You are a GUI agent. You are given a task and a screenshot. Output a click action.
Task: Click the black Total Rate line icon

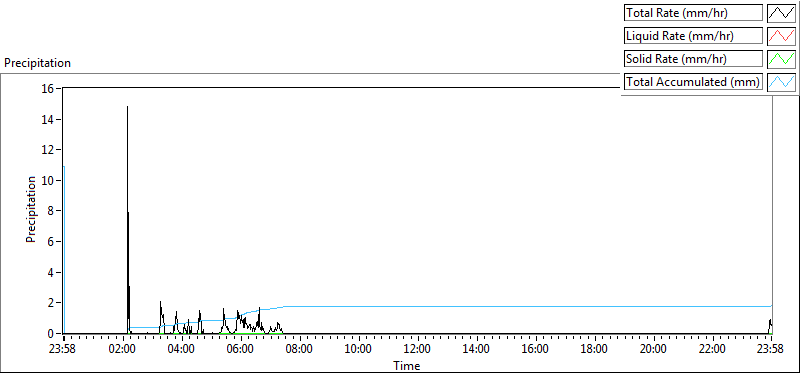pos(782,13)
